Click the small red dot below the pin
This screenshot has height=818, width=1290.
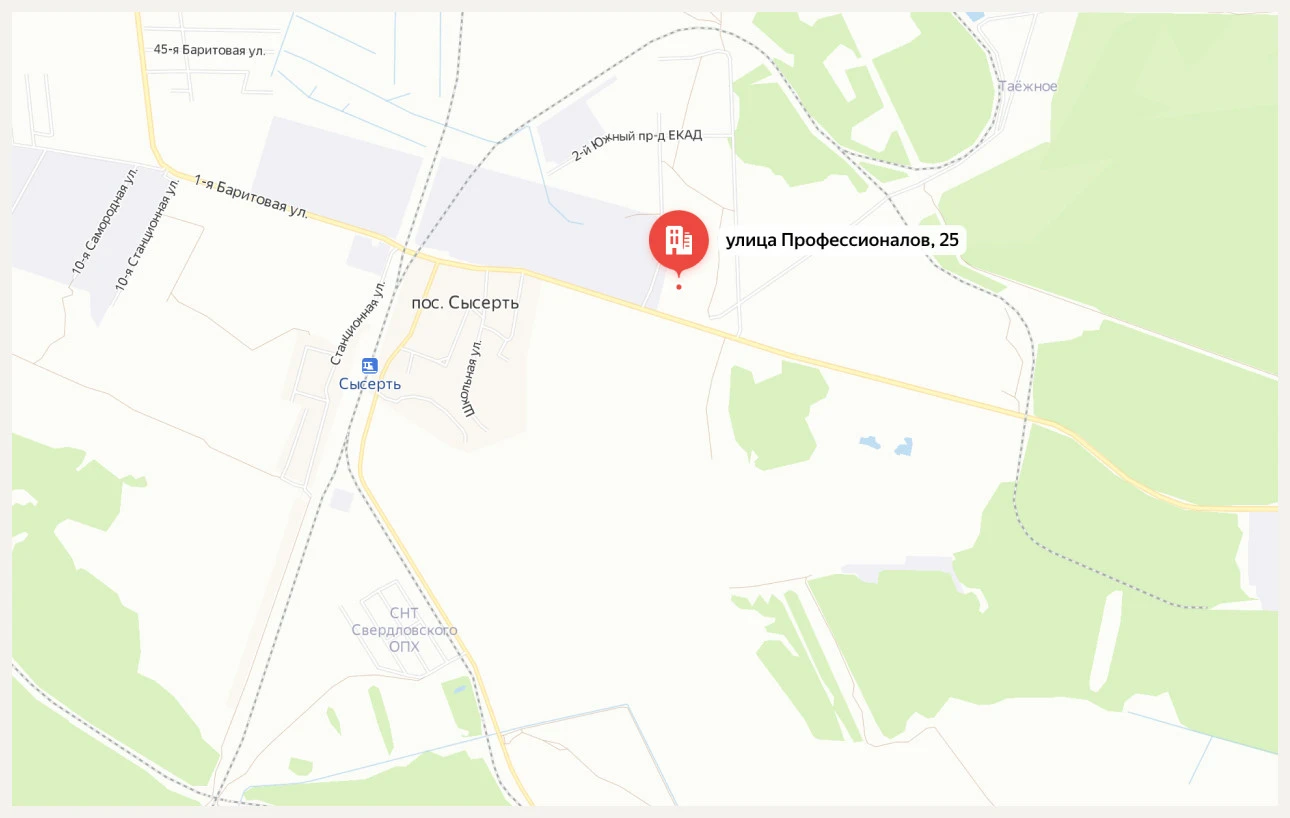pyautogui.click(x=679, y=287)
